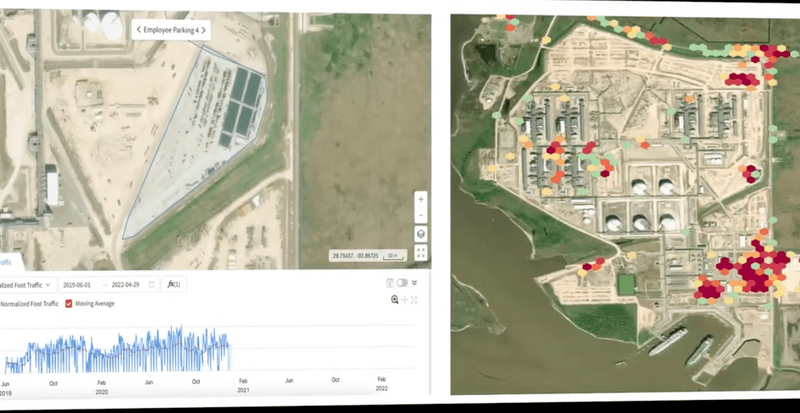This screenshot has height=413, width=800.
Task: Click the Feb 2022 axis label
Action: (x=382, y=383)
